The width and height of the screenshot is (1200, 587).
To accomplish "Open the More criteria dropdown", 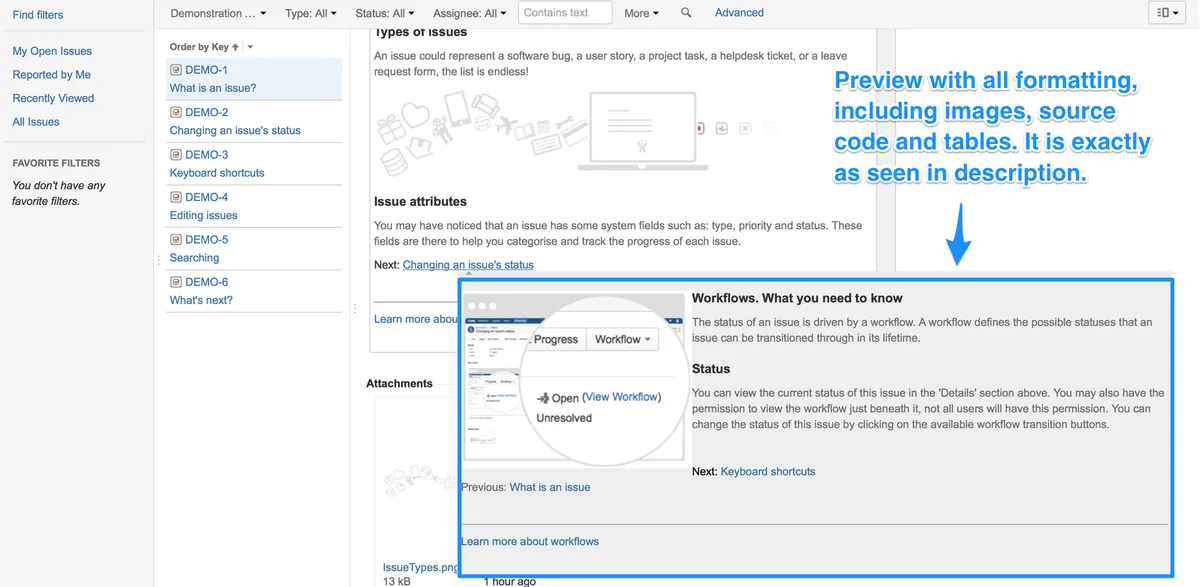I will point(641,13).
